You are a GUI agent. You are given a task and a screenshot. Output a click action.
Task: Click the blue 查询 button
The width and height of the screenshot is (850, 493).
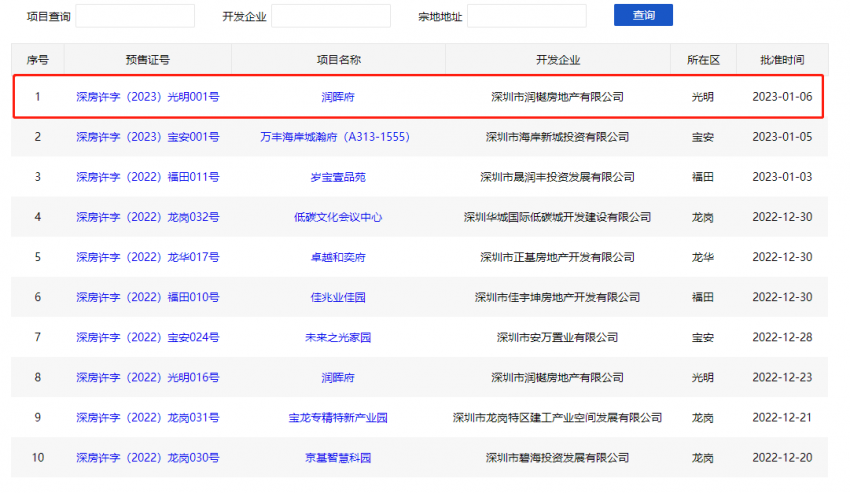[x=643, y=15]
